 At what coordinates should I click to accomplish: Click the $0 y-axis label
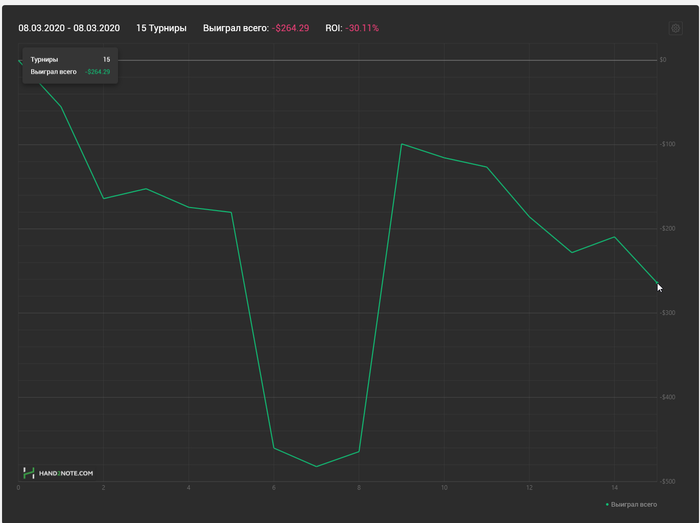pyautogui.click(x=663, y=60)
